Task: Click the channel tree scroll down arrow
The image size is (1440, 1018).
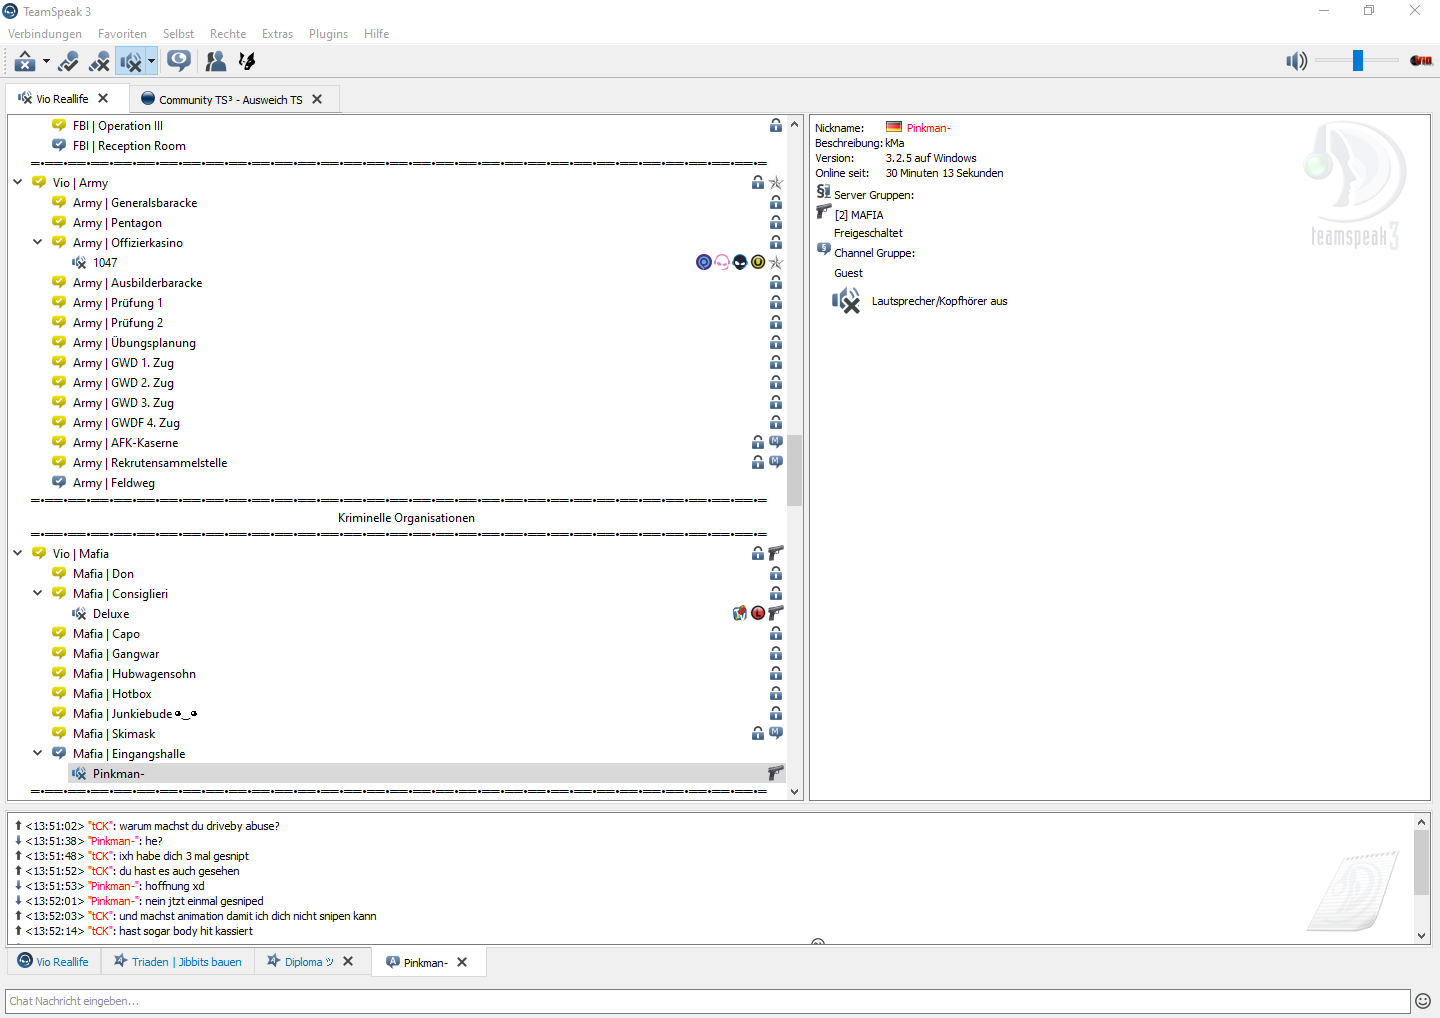Action: pos(795,791)
